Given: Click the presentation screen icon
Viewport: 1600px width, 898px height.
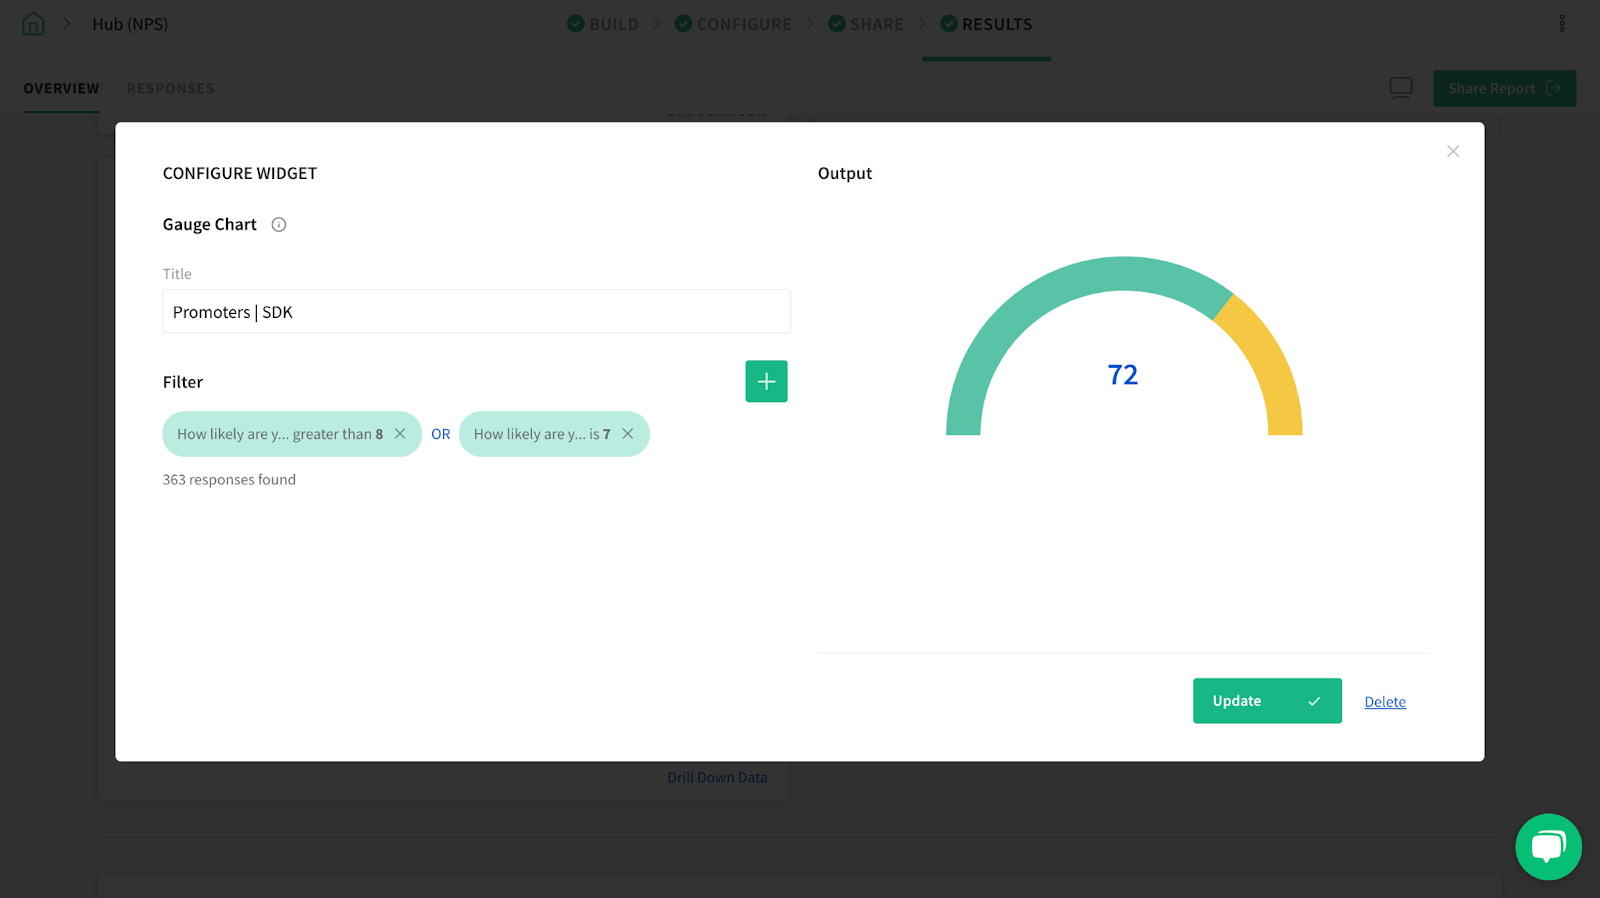Looking at the screenshot, I should [x=1401, y=88].
